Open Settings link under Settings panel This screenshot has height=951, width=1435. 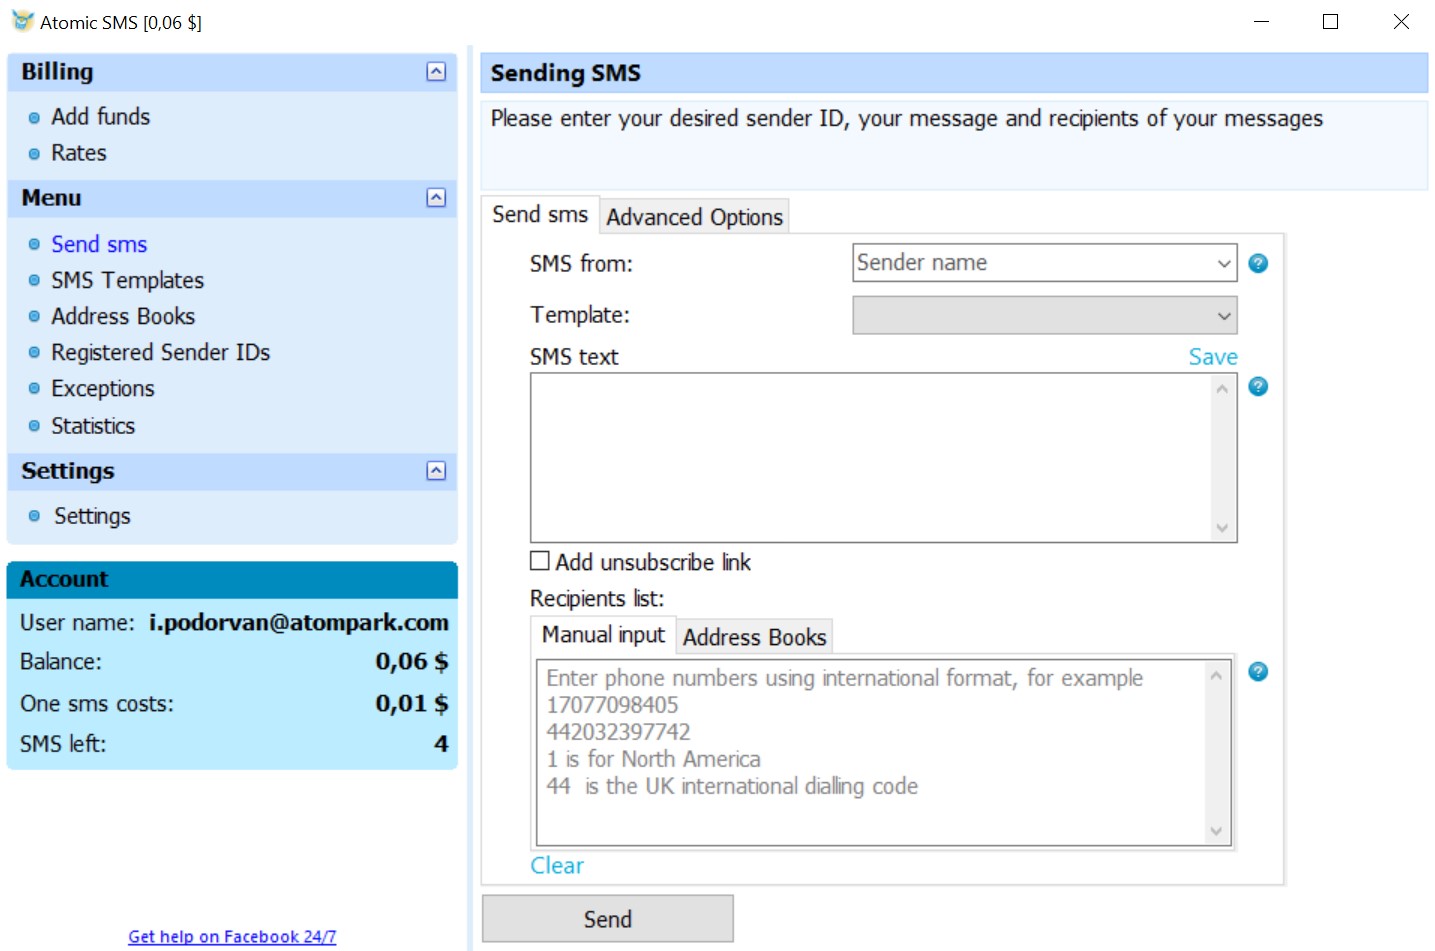[x=92, y=516]
